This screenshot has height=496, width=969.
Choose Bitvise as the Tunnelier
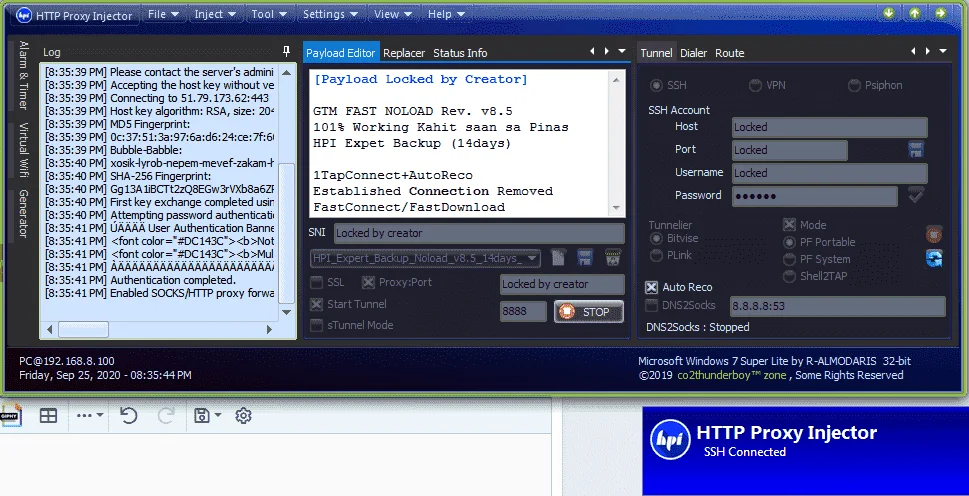[656, 238]
